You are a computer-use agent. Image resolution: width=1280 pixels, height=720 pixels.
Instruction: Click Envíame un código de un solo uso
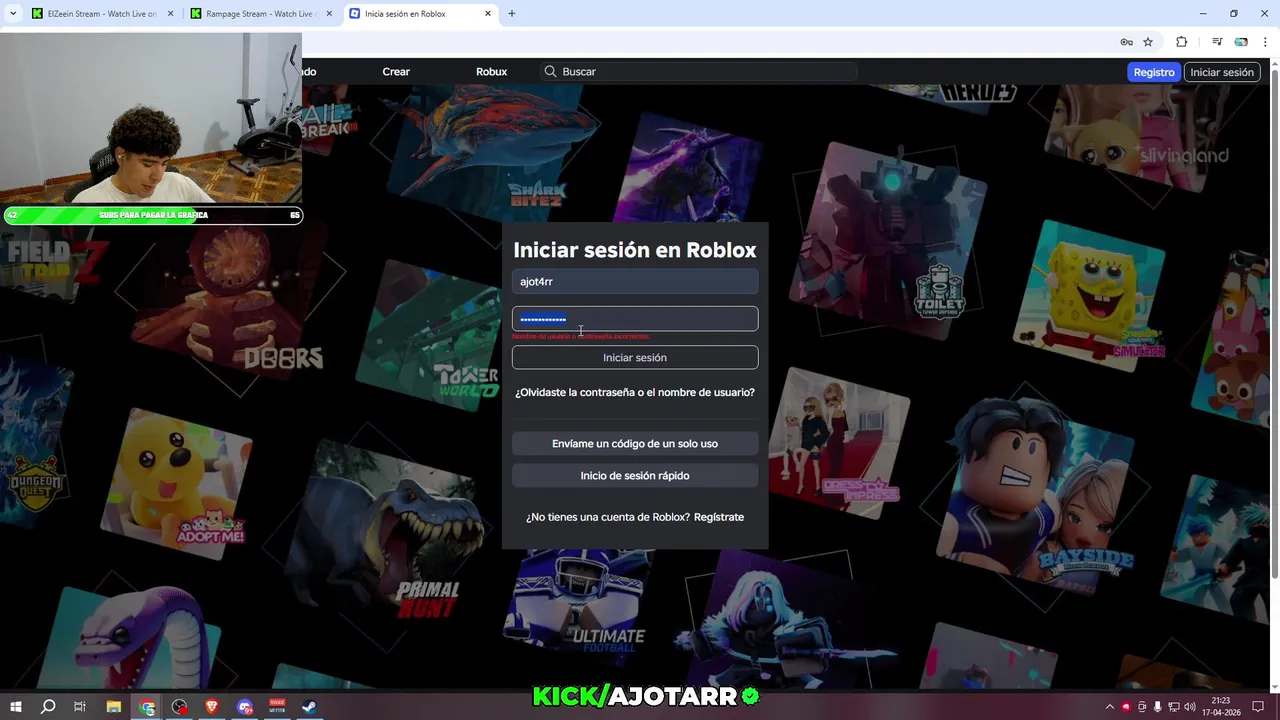tap(635, 443)
